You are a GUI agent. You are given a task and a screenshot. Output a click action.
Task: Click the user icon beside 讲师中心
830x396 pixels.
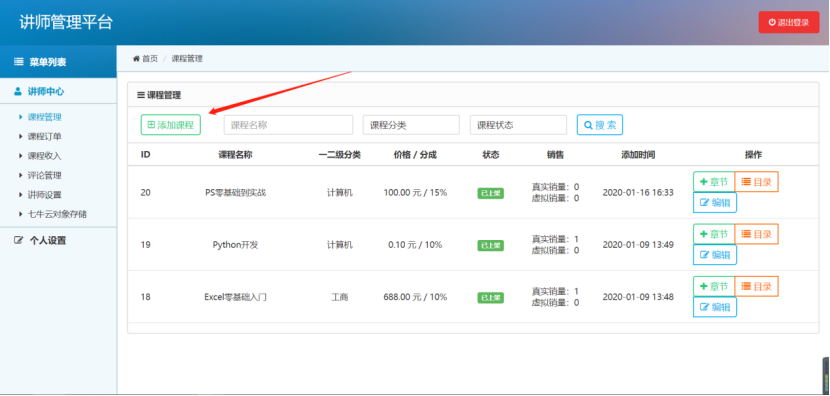(18, 92)
